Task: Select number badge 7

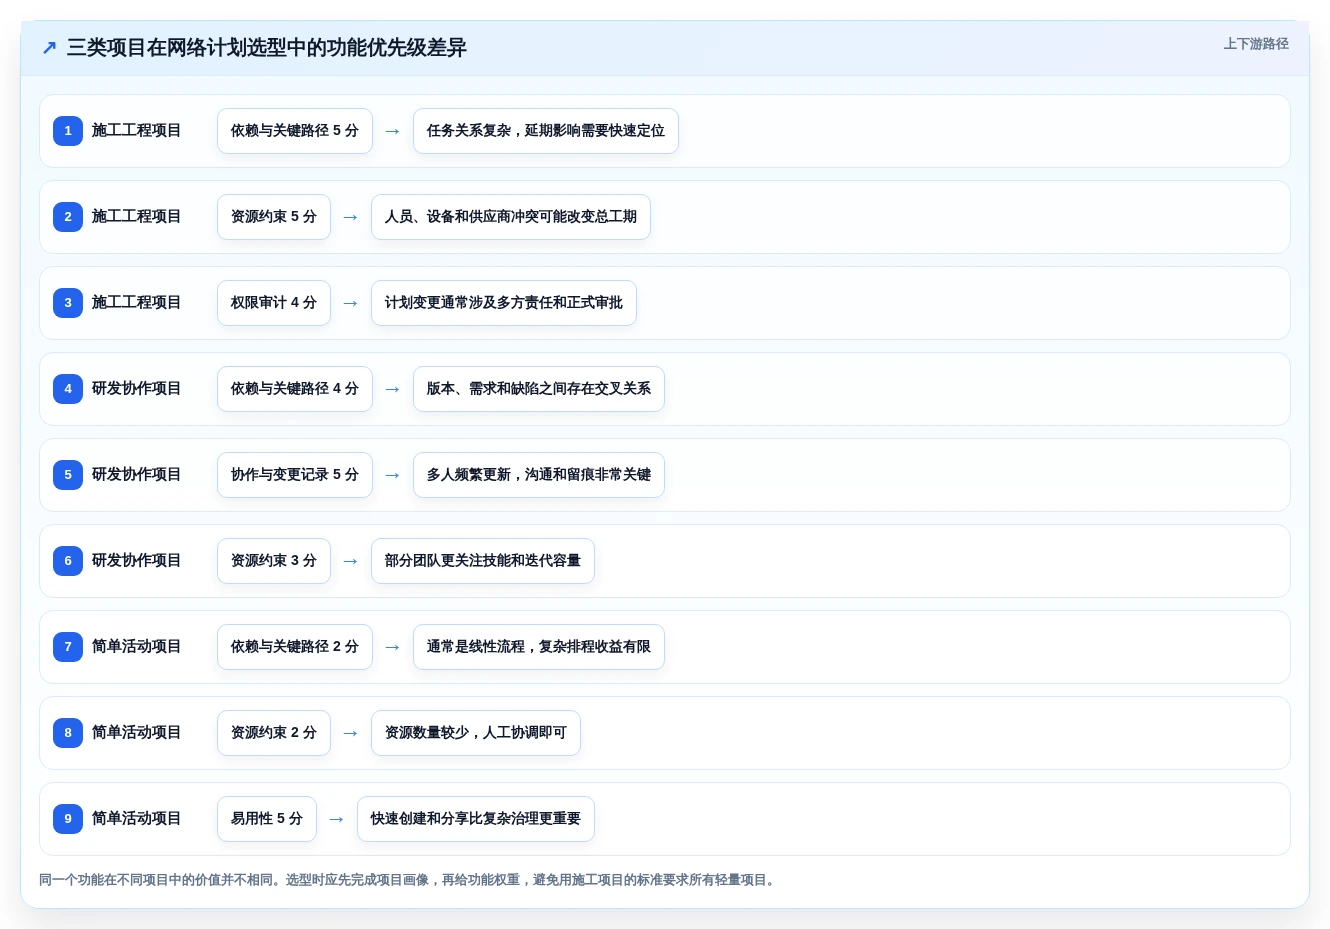Action: [x=68, y=647]
